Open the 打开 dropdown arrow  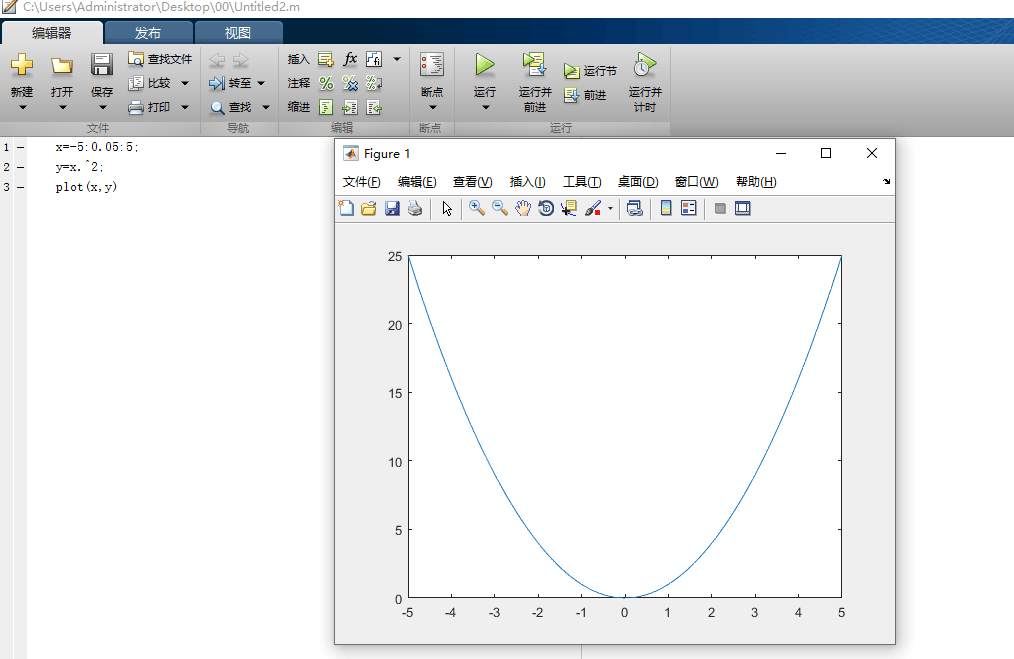tap(62, 107)
